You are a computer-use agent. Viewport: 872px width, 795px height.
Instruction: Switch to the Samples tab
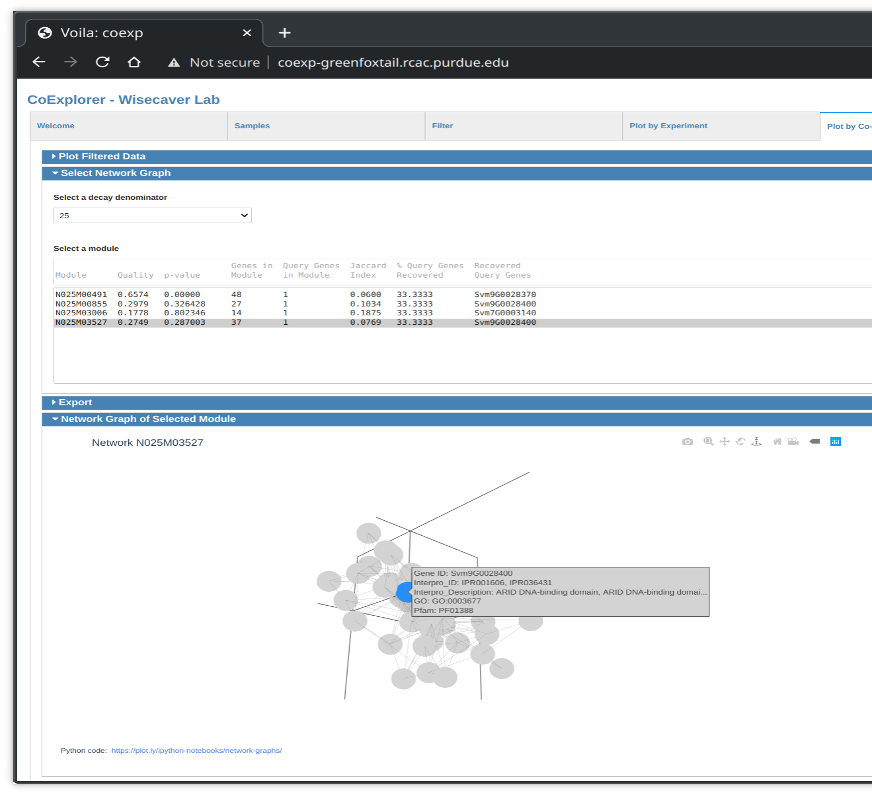[252, 126]
